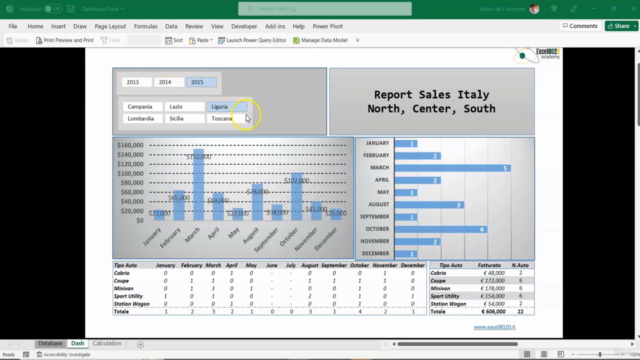Viewport: 640px width, 360px height.
Task: Open the Review ribbon tab
Action: coord(194,26)
